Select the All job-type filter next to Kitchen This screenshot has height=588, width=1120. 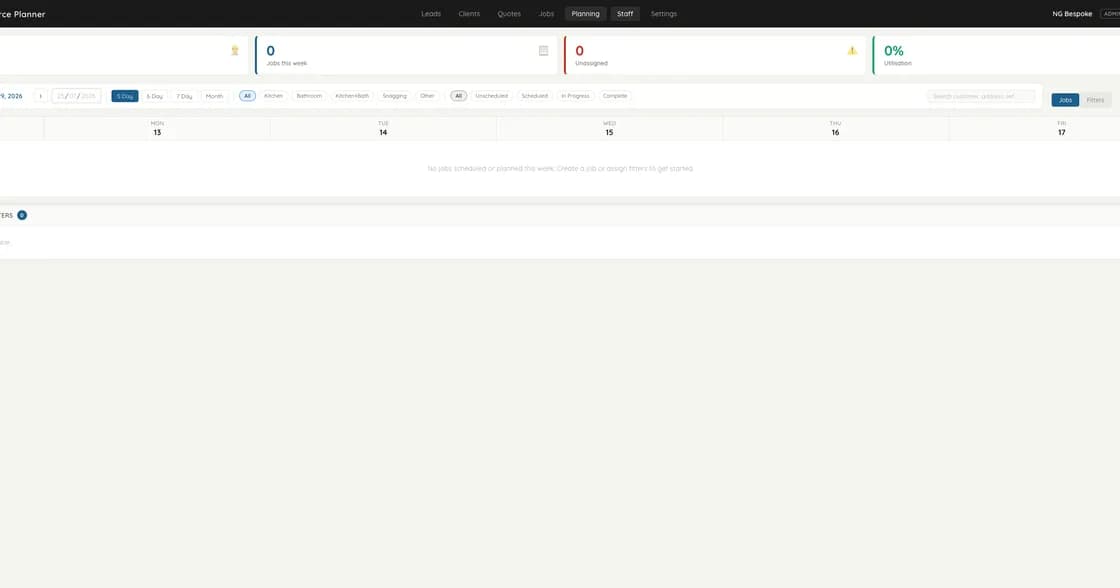coord(247,96)
